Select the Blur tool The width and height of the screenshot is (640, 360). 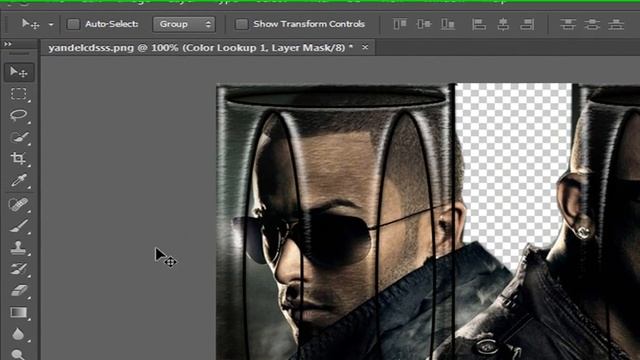tap(19, 334)
